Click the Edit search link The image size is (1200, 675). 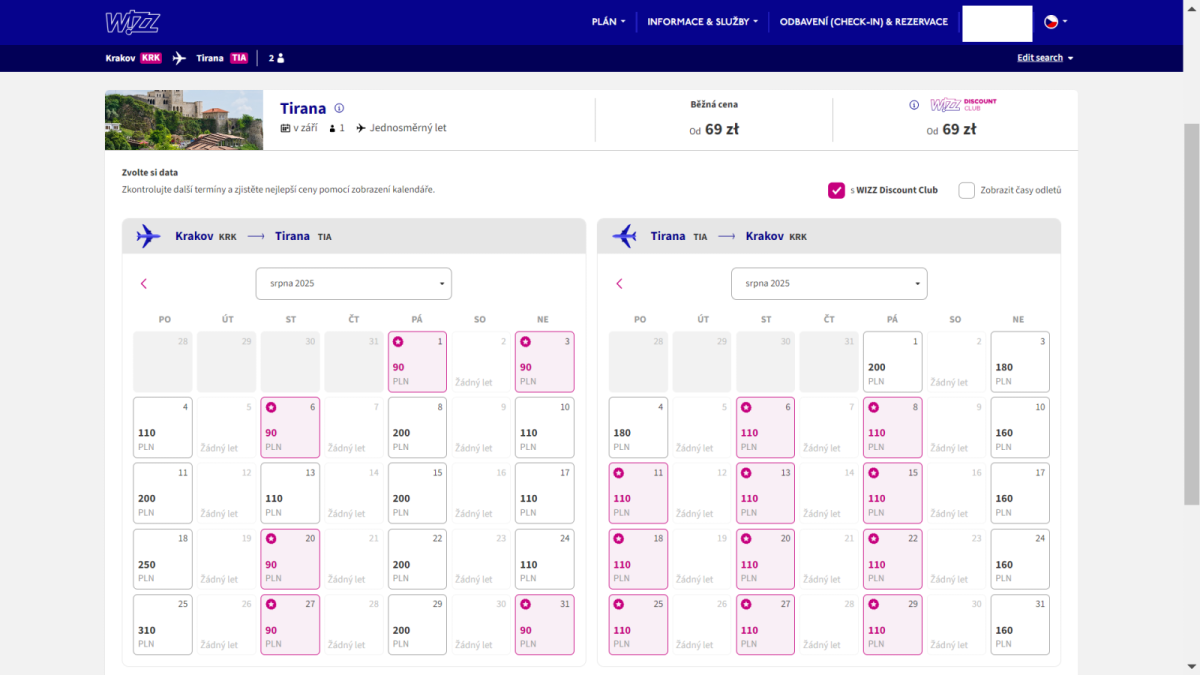1044,58
